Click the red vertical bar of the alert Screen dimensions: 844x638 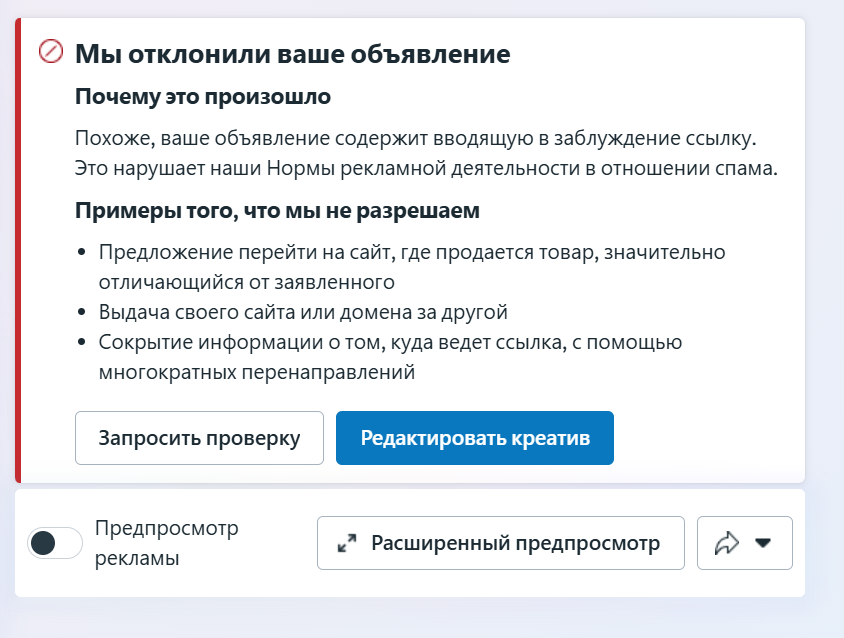pos(18,250)
